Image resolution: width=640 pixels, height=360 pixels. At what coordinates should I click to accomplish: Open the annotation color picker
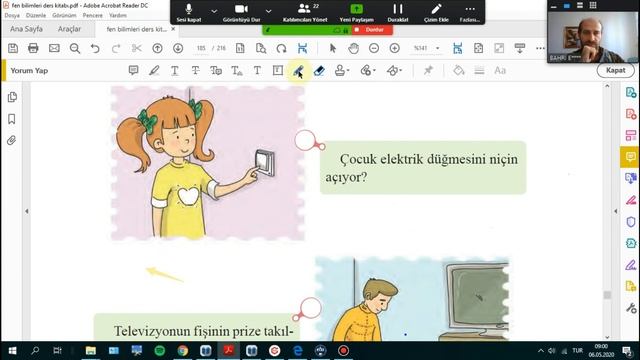pyautogui.click(x=458, y=70)
